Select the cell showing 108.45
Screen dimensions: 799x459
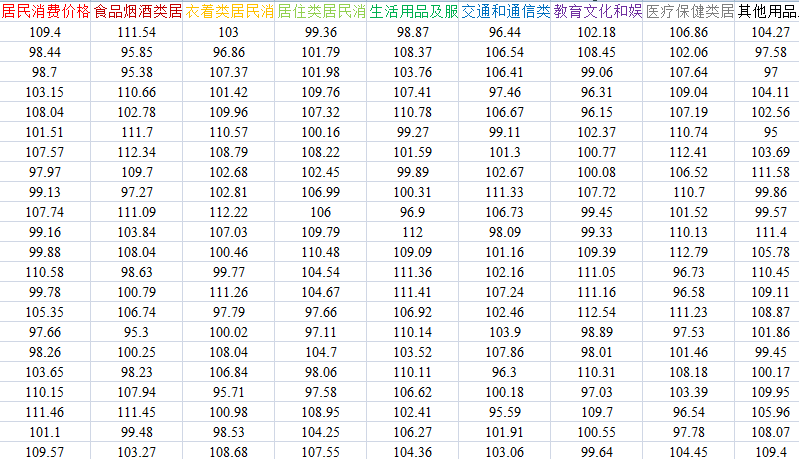click(597, 52)
